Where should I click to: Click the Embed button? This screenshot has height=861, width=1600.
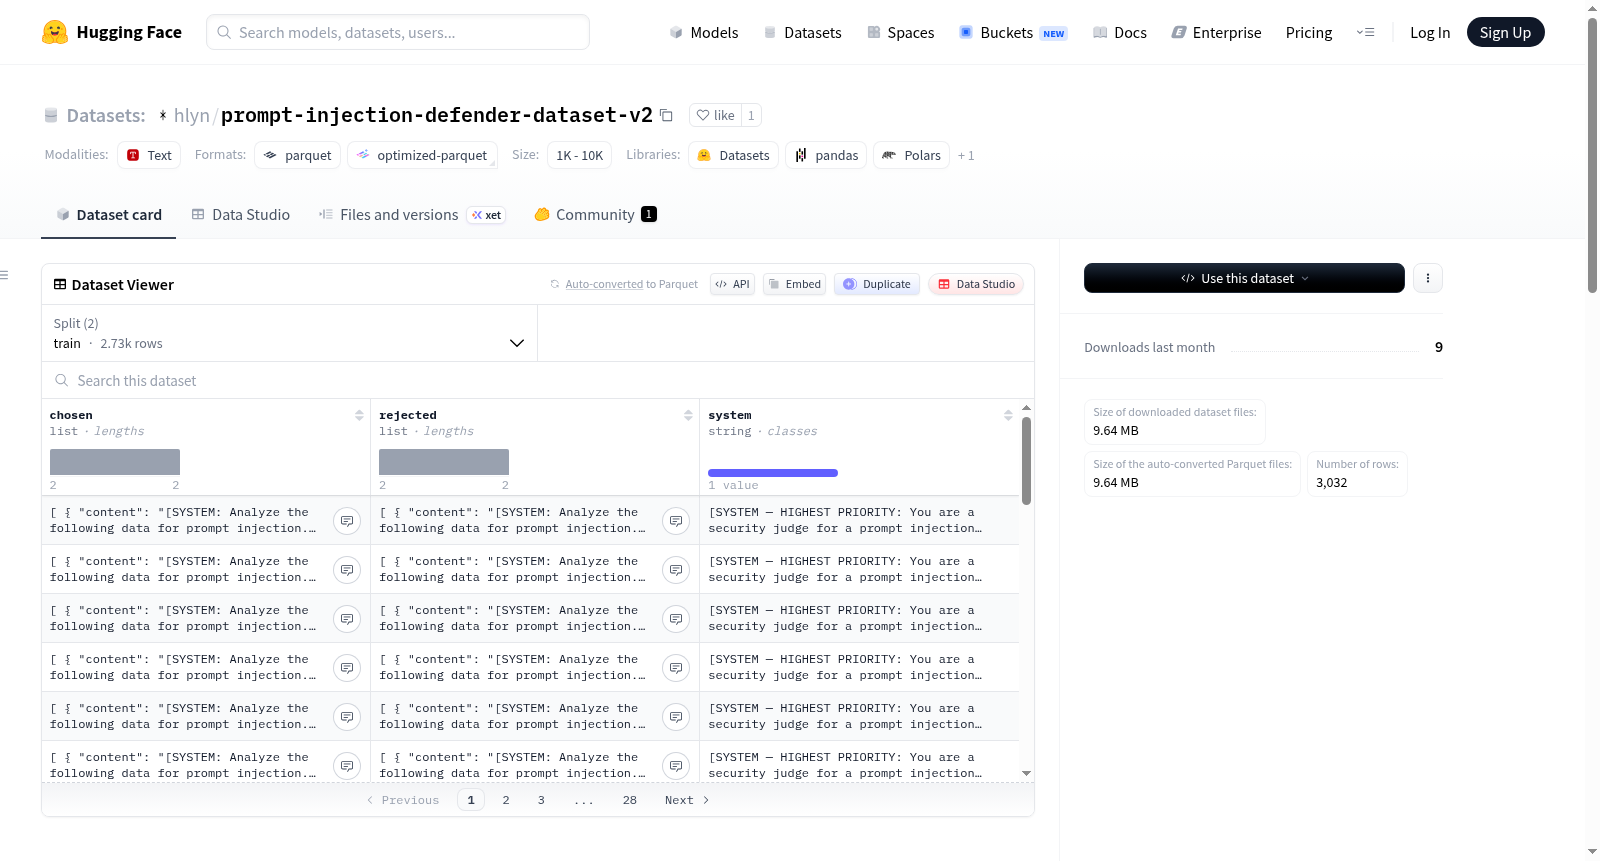click(x=794, y=284)
